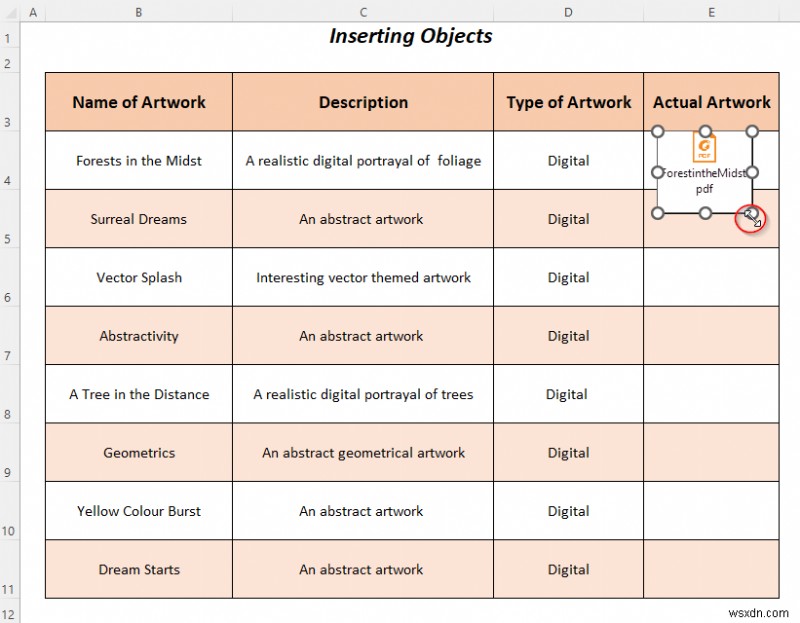Image resolution: width=800 pixels, height=623 pixels.
Task: Select row 5 header
Action: (x=9, y=219)
